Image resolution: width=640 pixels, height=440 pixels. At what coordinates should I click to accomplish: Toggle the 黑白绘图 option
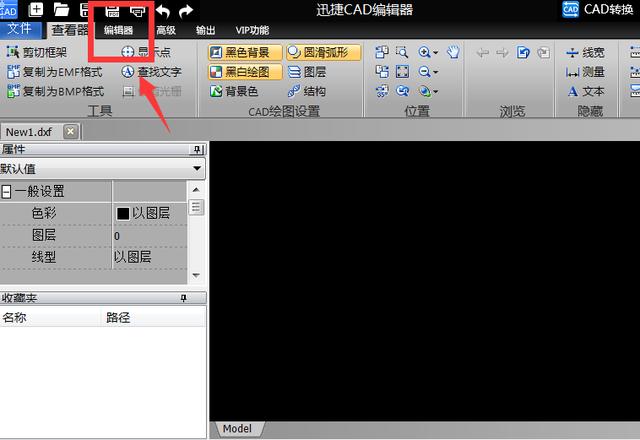coord(245,72)
